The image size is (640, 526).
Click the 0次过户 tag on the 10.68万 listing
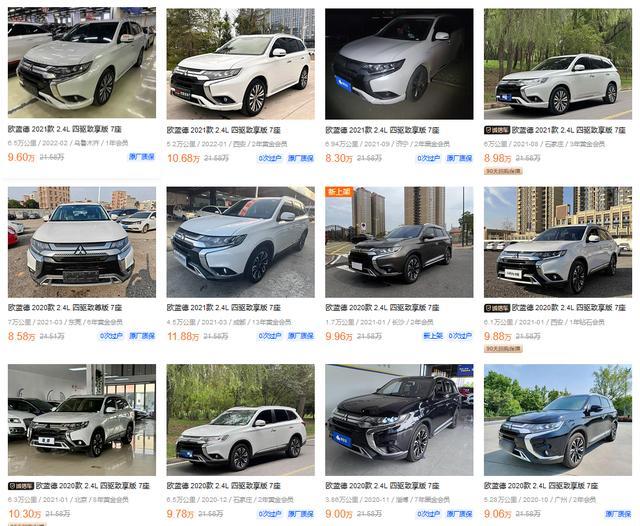coord(270,158)
